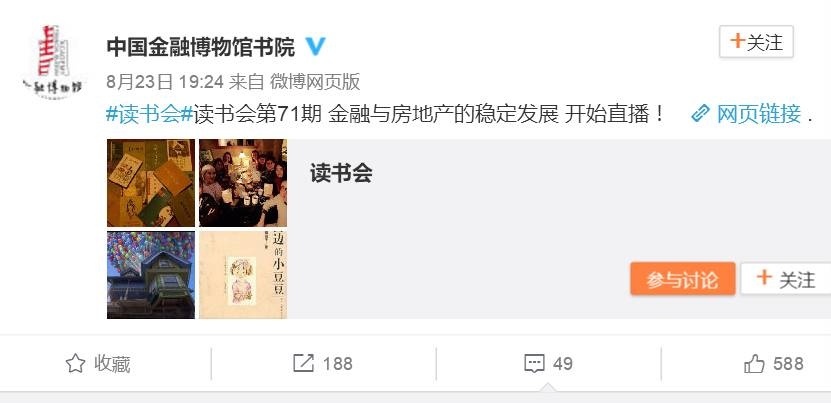831x403 pixels.
Task: Click the blue verified V badge
Action: pyautogui.click(x=315, y=47)
